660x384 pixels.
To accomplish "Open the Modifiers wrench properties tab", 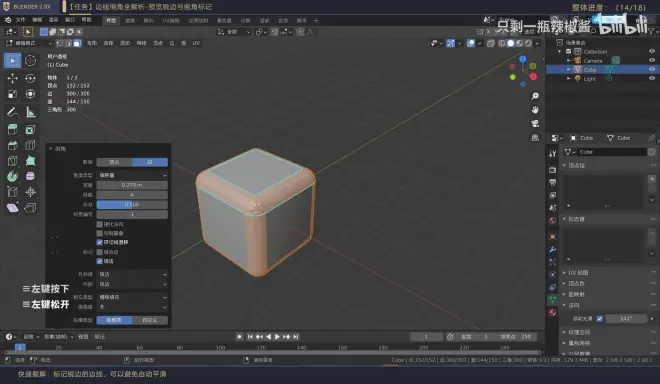I will click(x=552, y=249).
